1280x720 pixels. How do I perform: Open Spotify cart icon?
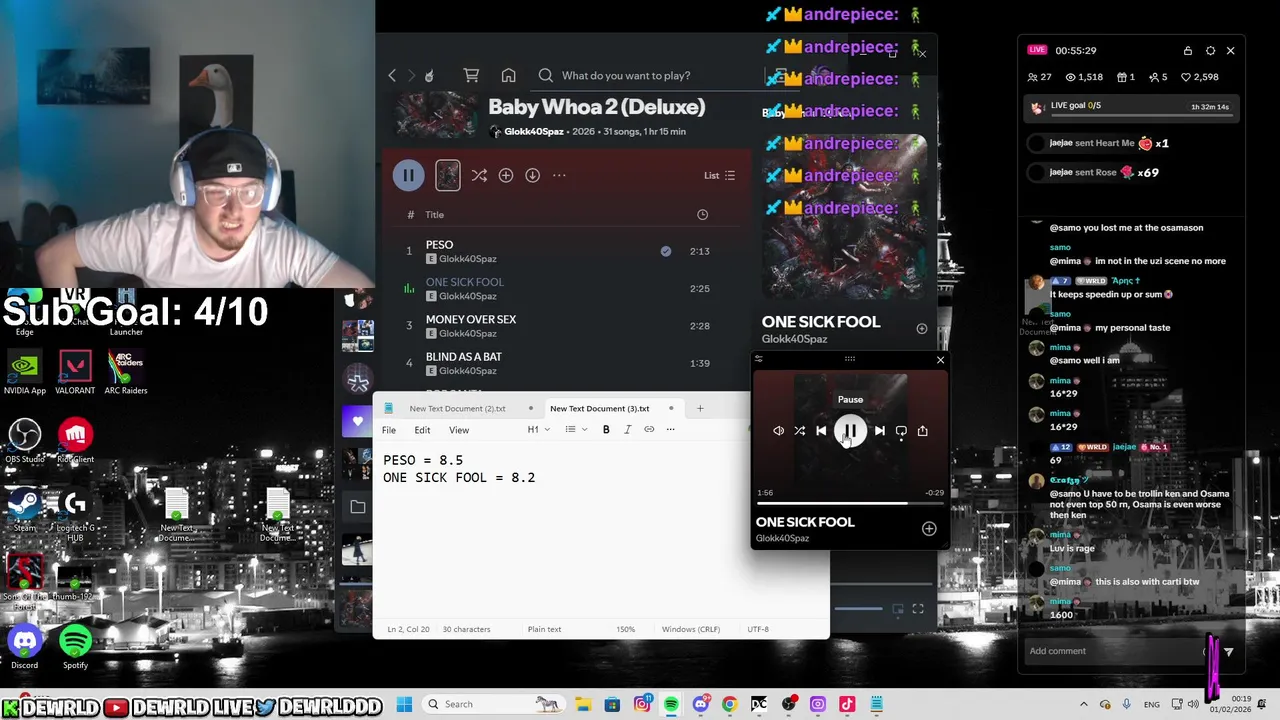pyautogui.click(x=471, y=75)
